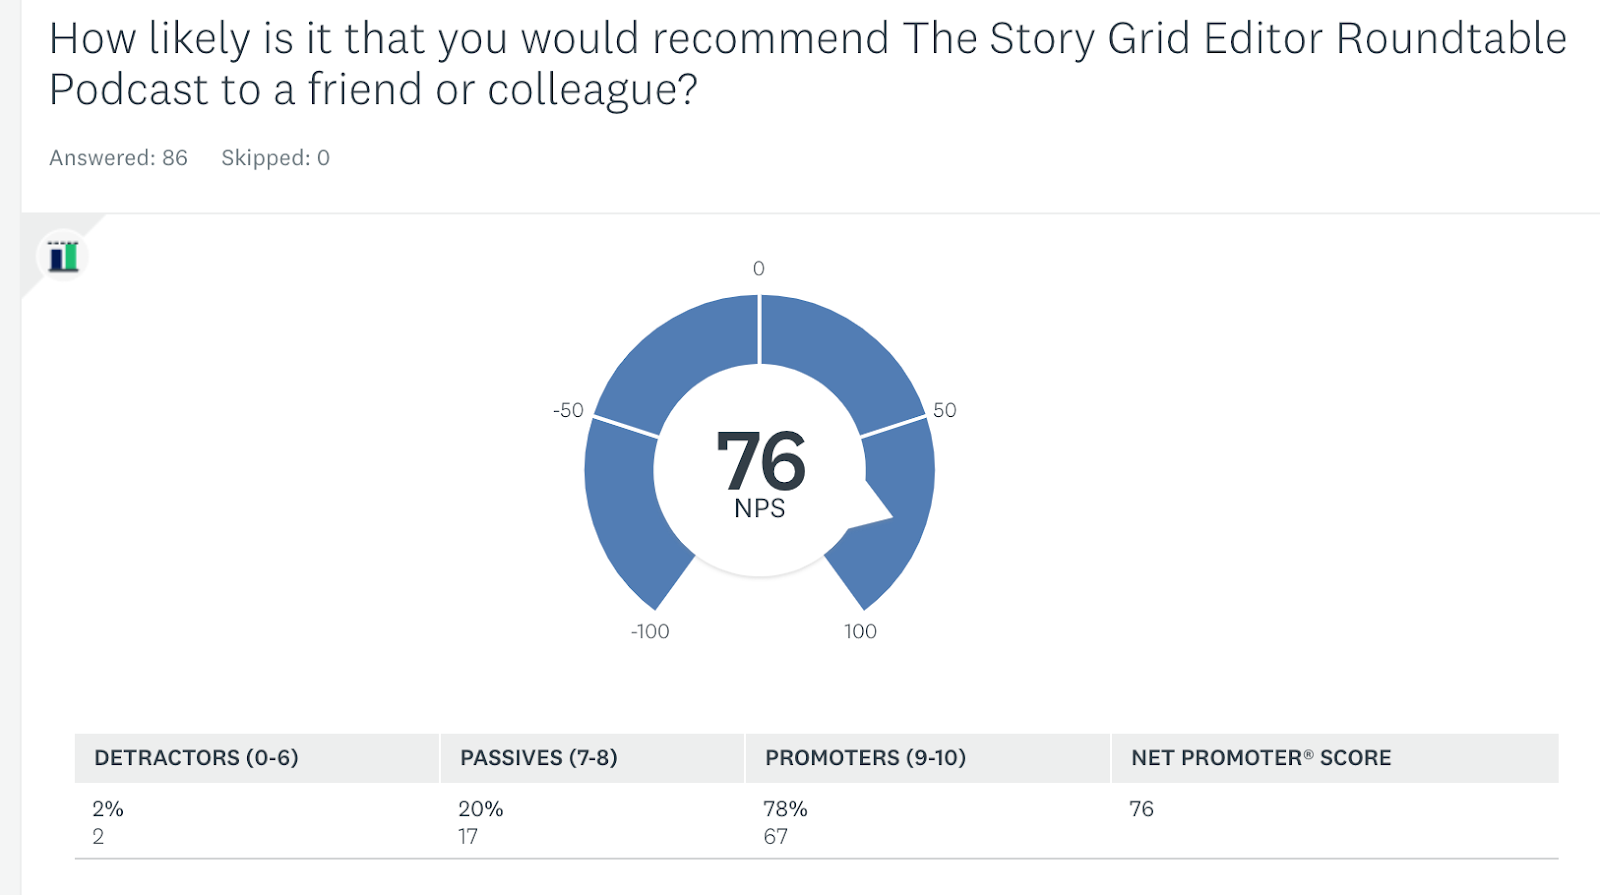This screenshot has height=895, width=1600.
Task: Select the large 76 NPS score
Action: coord(760,461)
